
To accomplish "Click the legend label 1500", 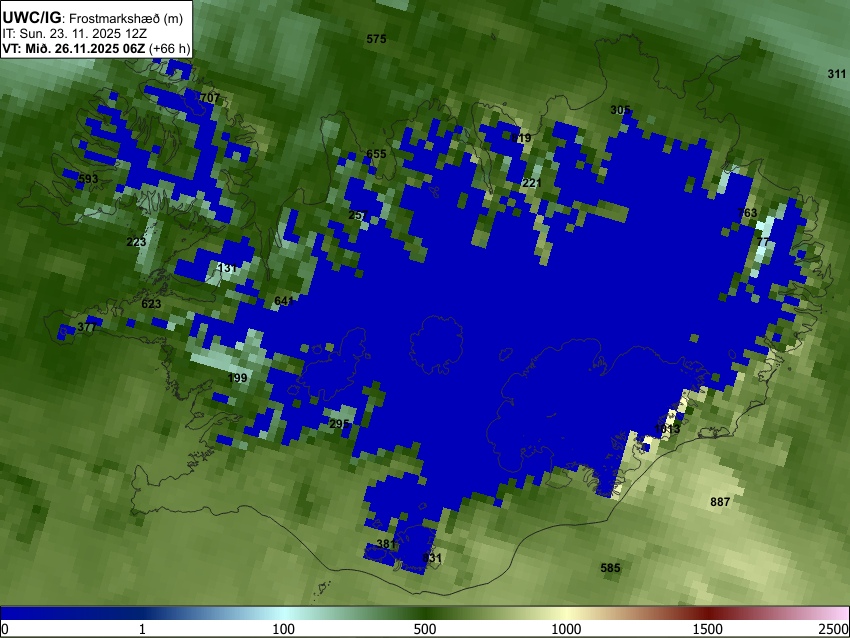I will 708,629.
